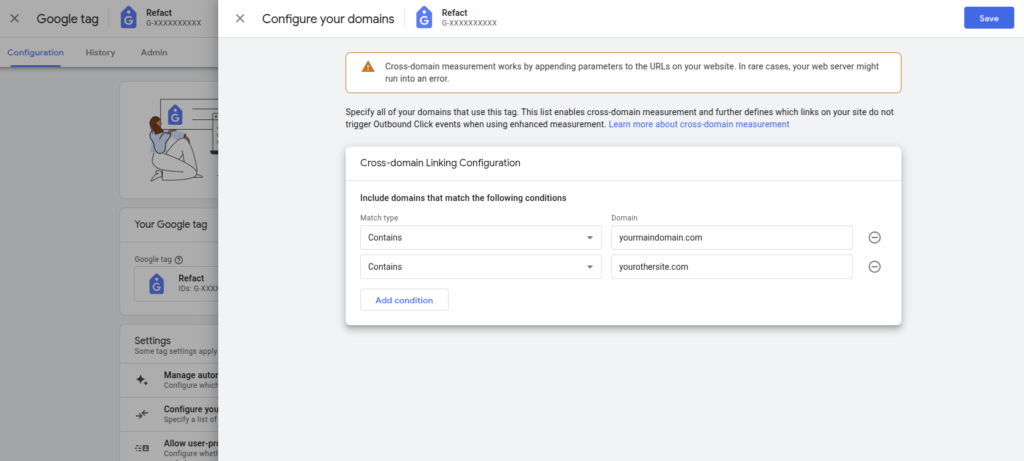This screenshot has width=1024, height=461.
Task: Switch to the Admin tab
Action: [x=154, y=52]
